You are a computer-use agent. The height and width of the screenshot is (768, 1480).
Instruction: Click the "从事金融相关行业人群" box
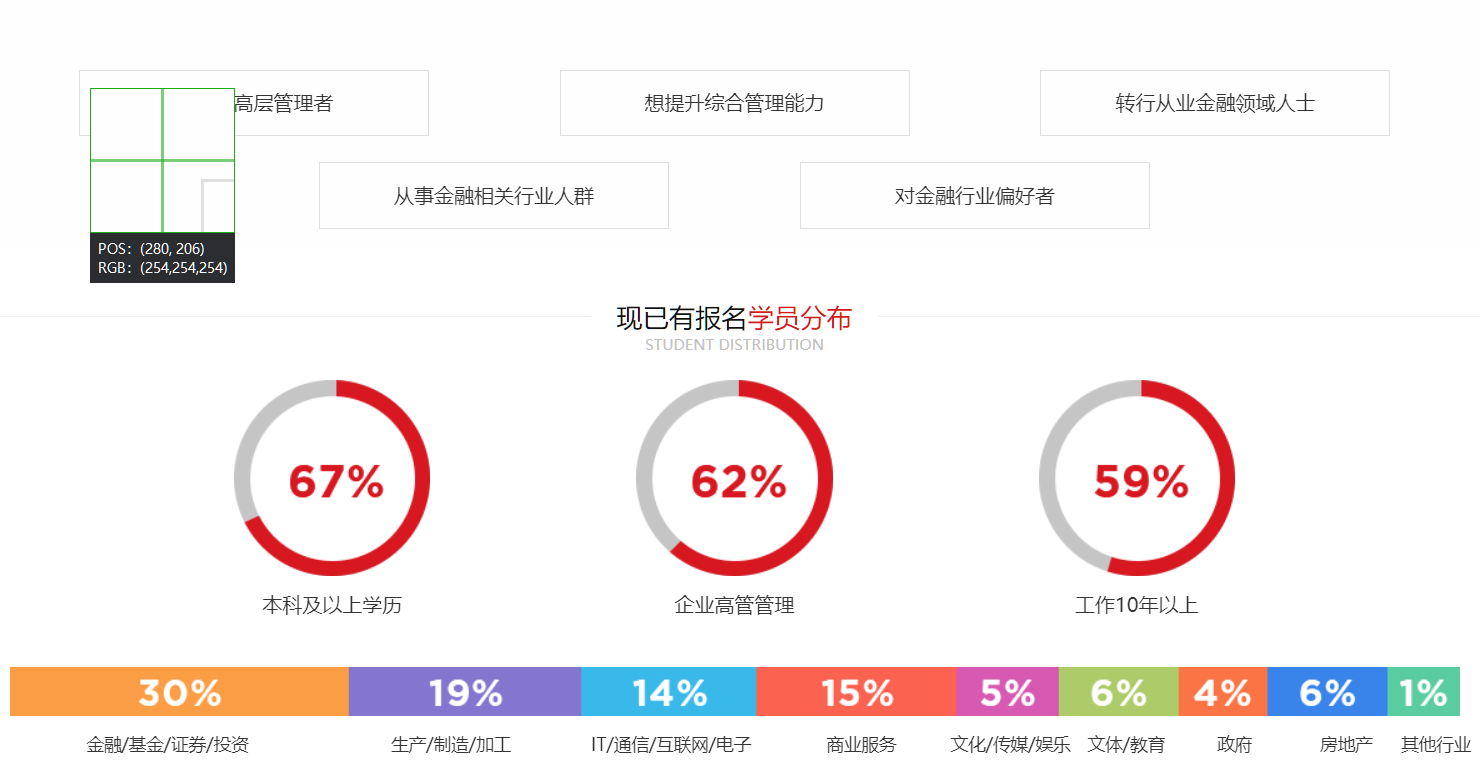tap(493, 196)
